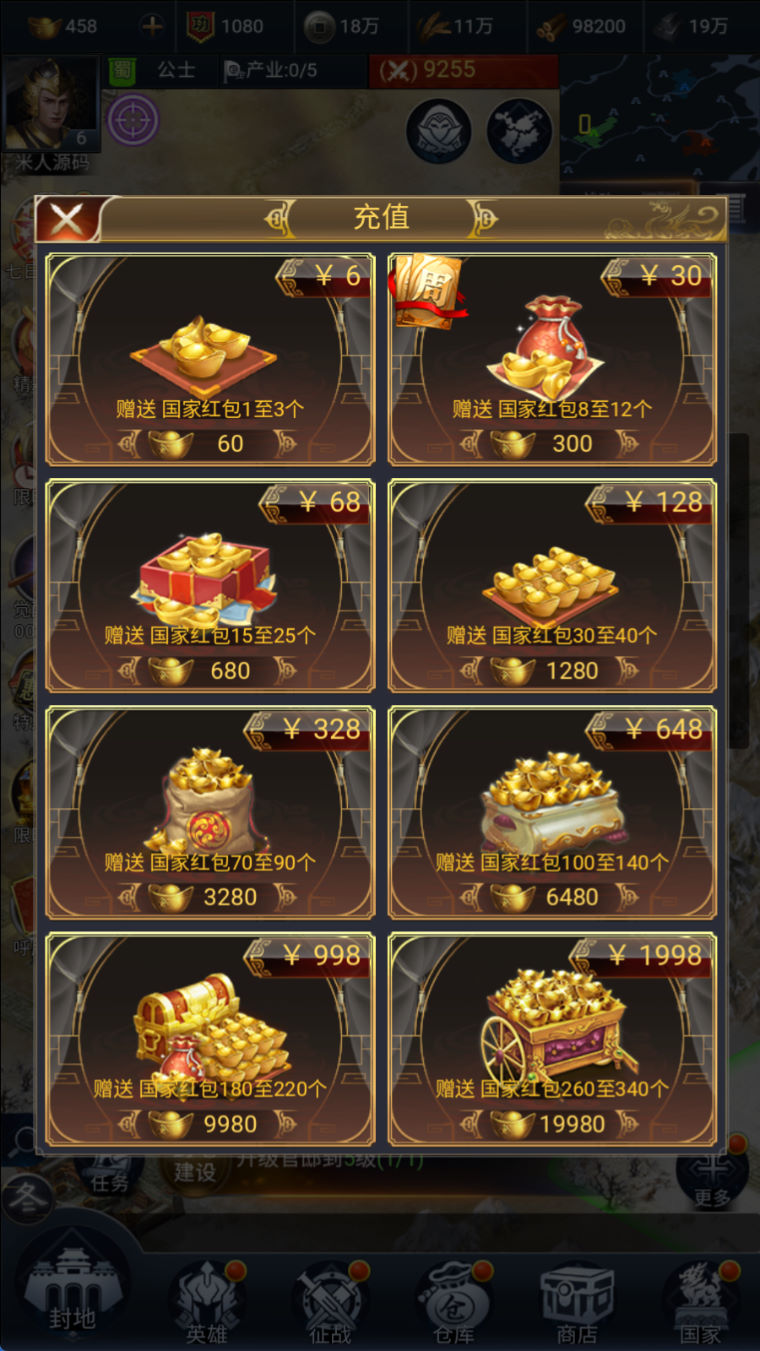Open the 仓库 warehouse icon
The width and height of the screenshot is (760, 1351).
point(454,1300)
